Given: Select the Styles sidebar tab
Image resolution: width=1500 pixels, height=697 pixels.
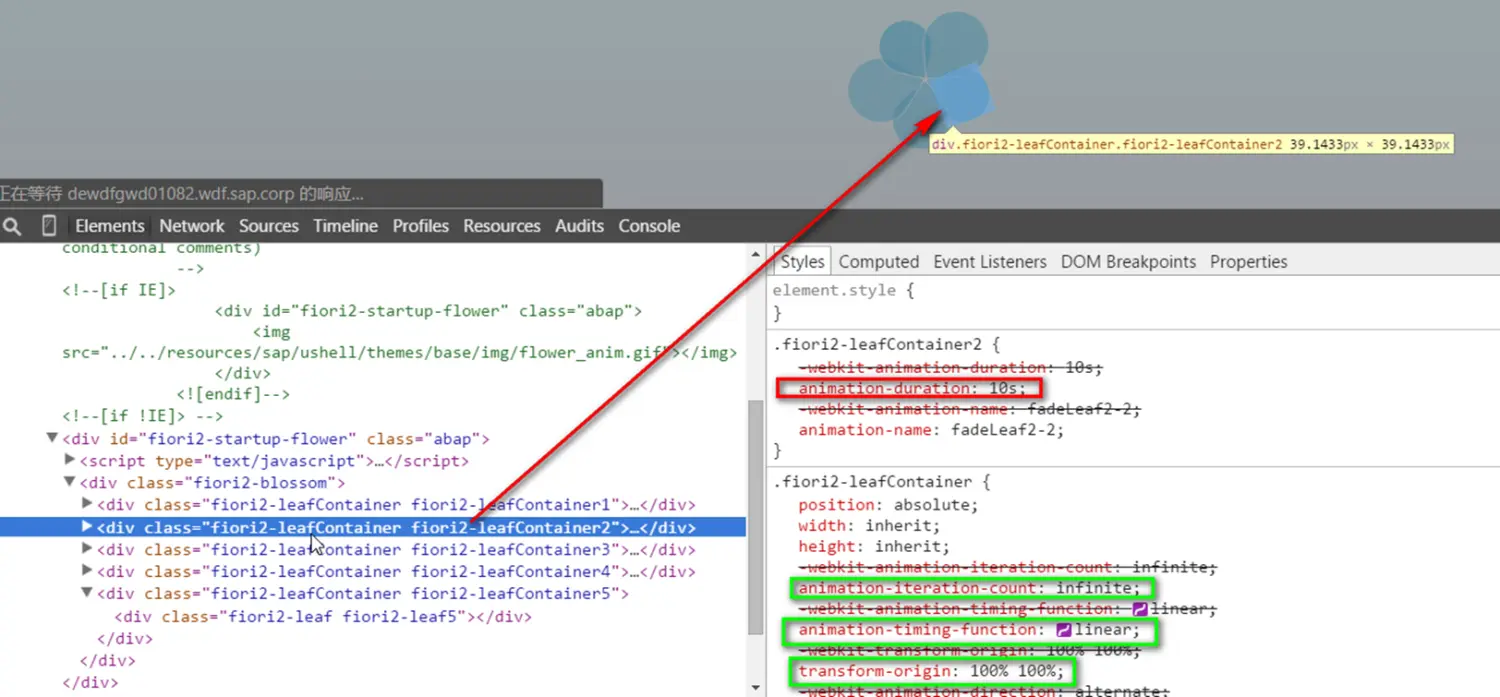Looking at the screenshot, I should tap(802, 262).
